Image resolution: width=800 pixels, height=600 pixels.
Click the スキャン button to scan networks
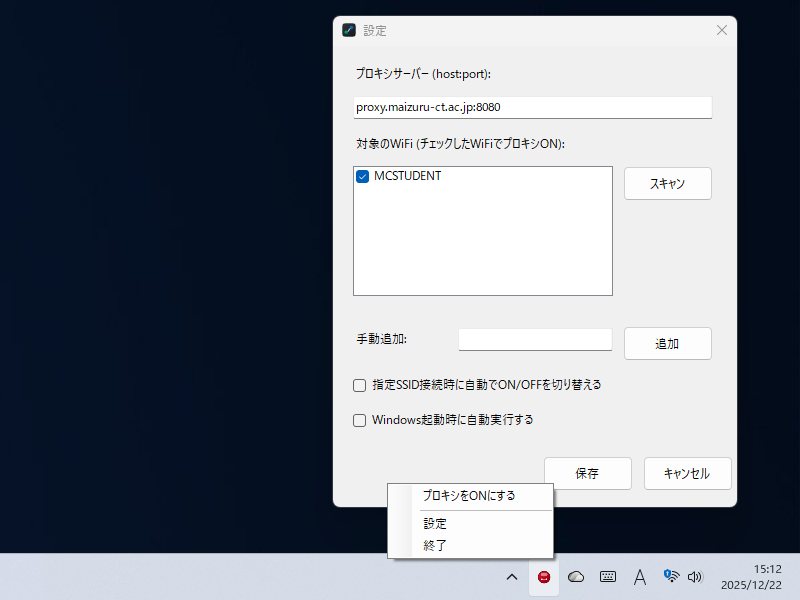pyautogui.click(x=667, y=183)
